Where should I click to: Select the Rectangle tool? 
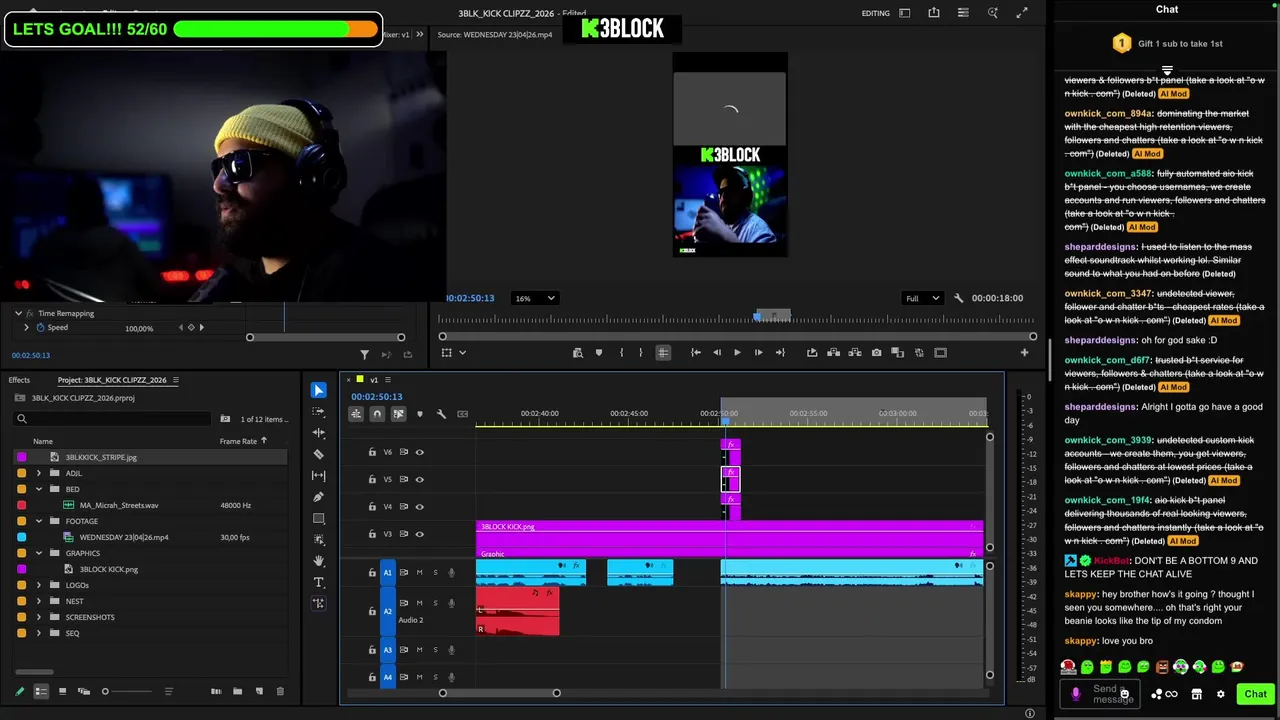(x=318, y=518)
